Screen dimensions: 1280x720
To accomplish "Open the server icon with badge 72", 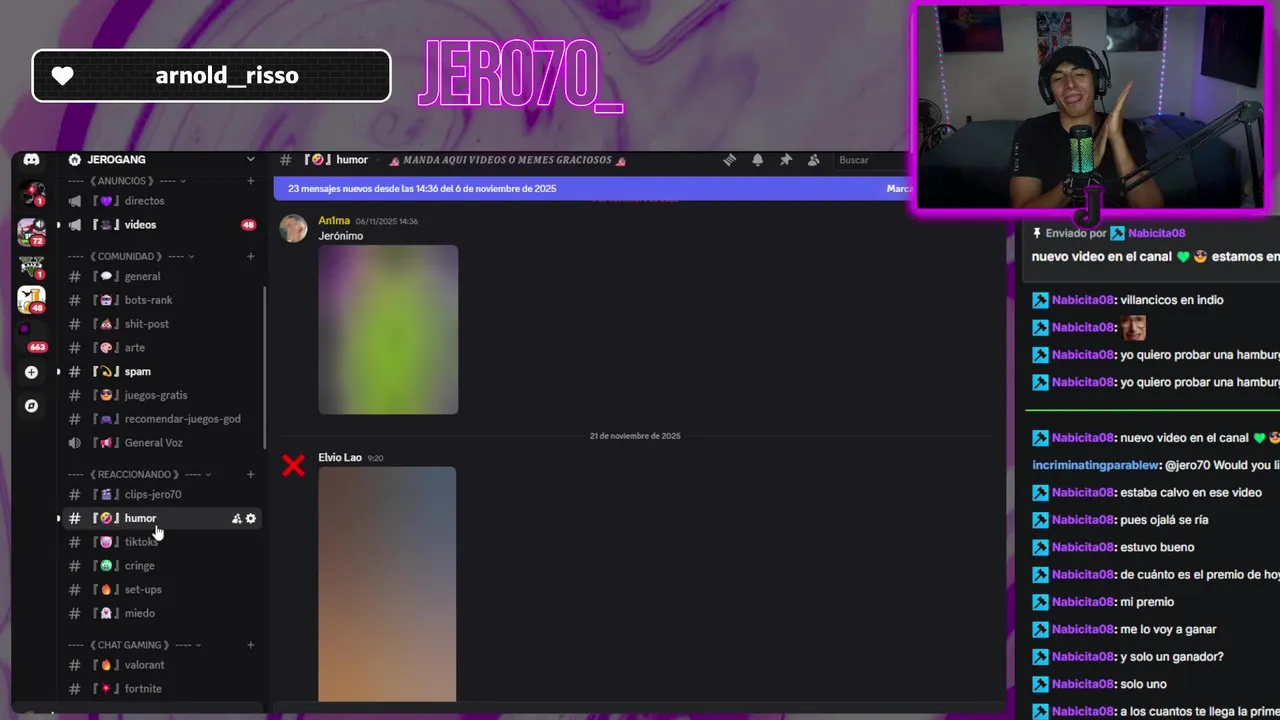I will (x=31, y=231).
